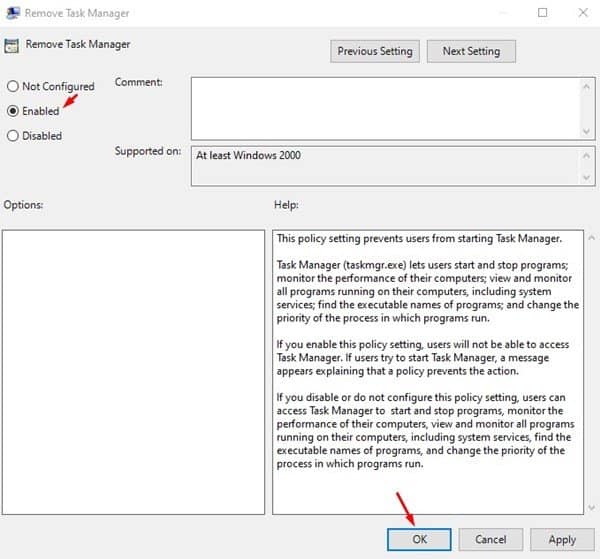Click the 'Task Manager (taskmgr.exe)' help paragraph
The height and width of the screenshot is (559, 600).
tap(428, 292)
